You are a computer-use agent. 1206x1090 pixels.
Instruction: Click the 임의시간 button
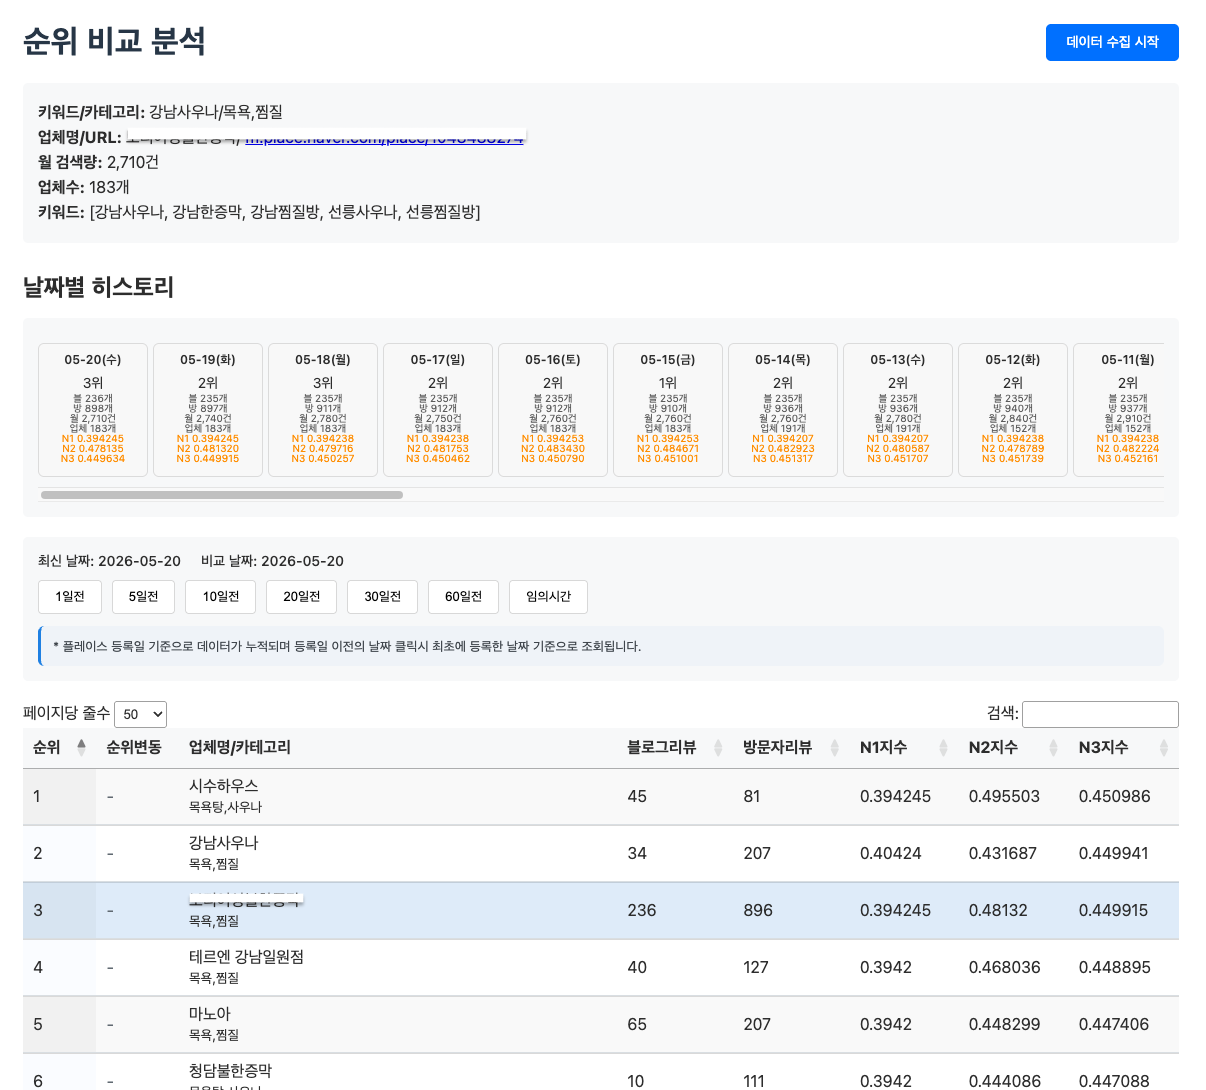[x=548, y=597]
